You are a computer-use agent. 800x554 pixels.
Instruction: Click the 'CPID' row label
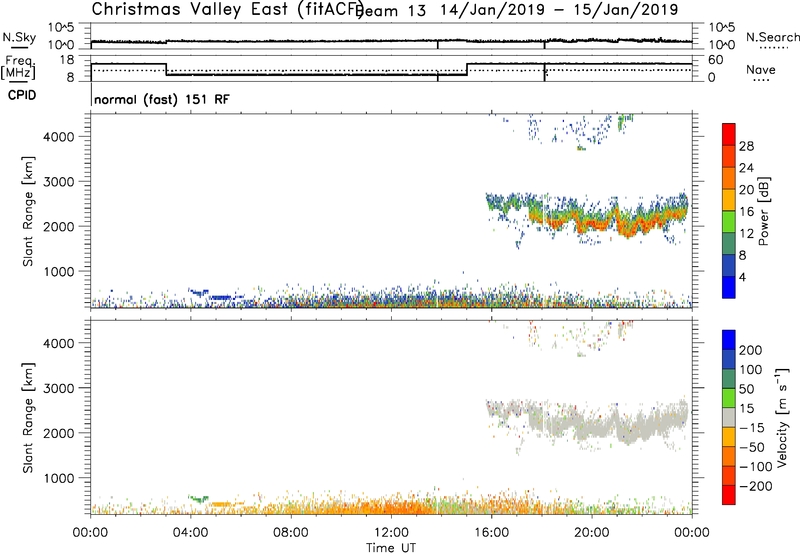click(22, 95)
